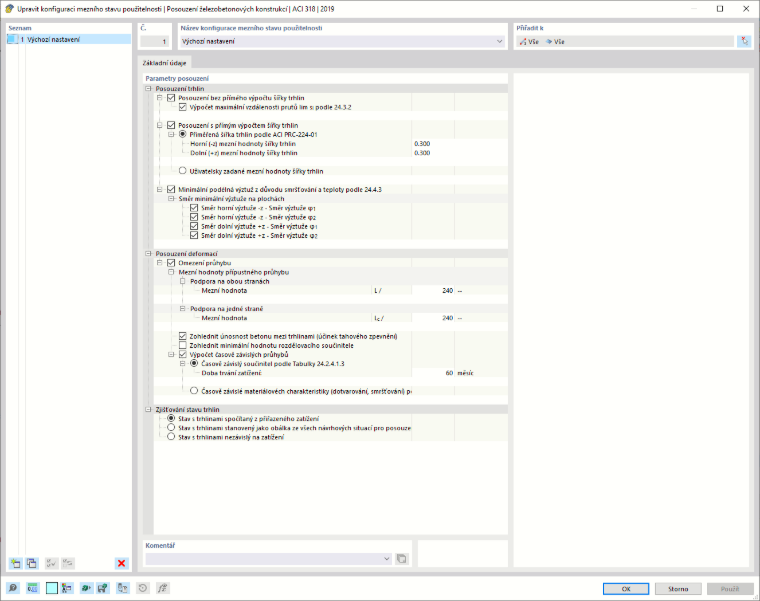
Task: Collapse Mezní hodnoty přípustného průhybu node
Action: (171, 272)
